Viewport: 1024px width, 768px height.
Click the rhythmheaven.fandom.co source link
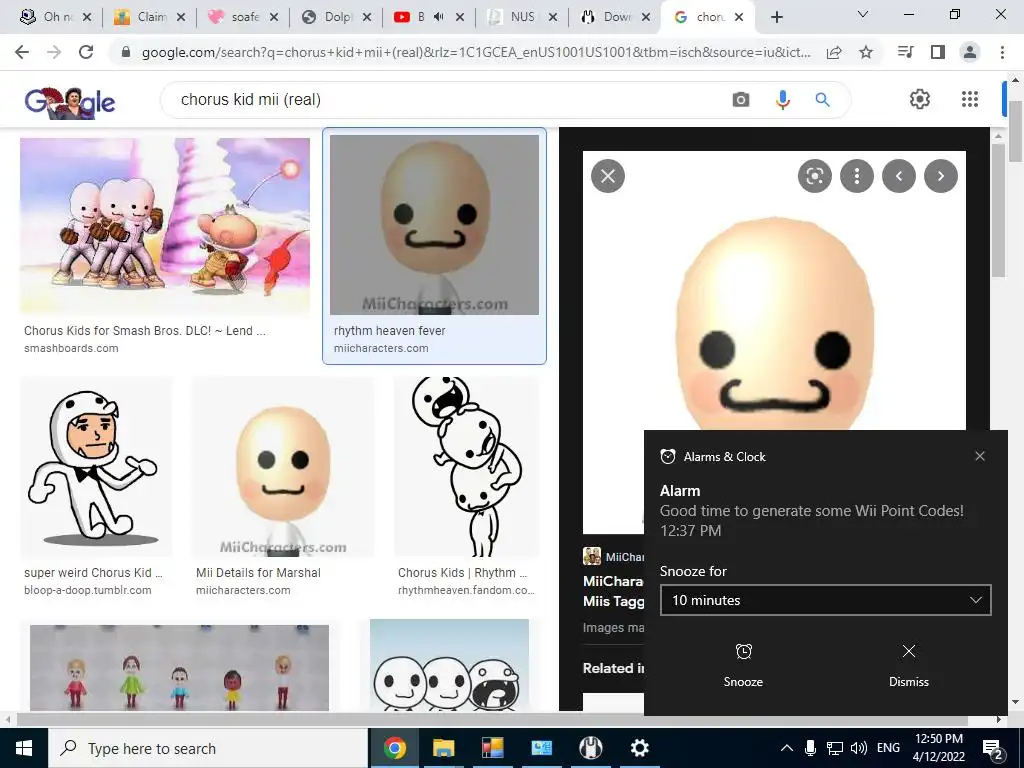tap(466, 590)
